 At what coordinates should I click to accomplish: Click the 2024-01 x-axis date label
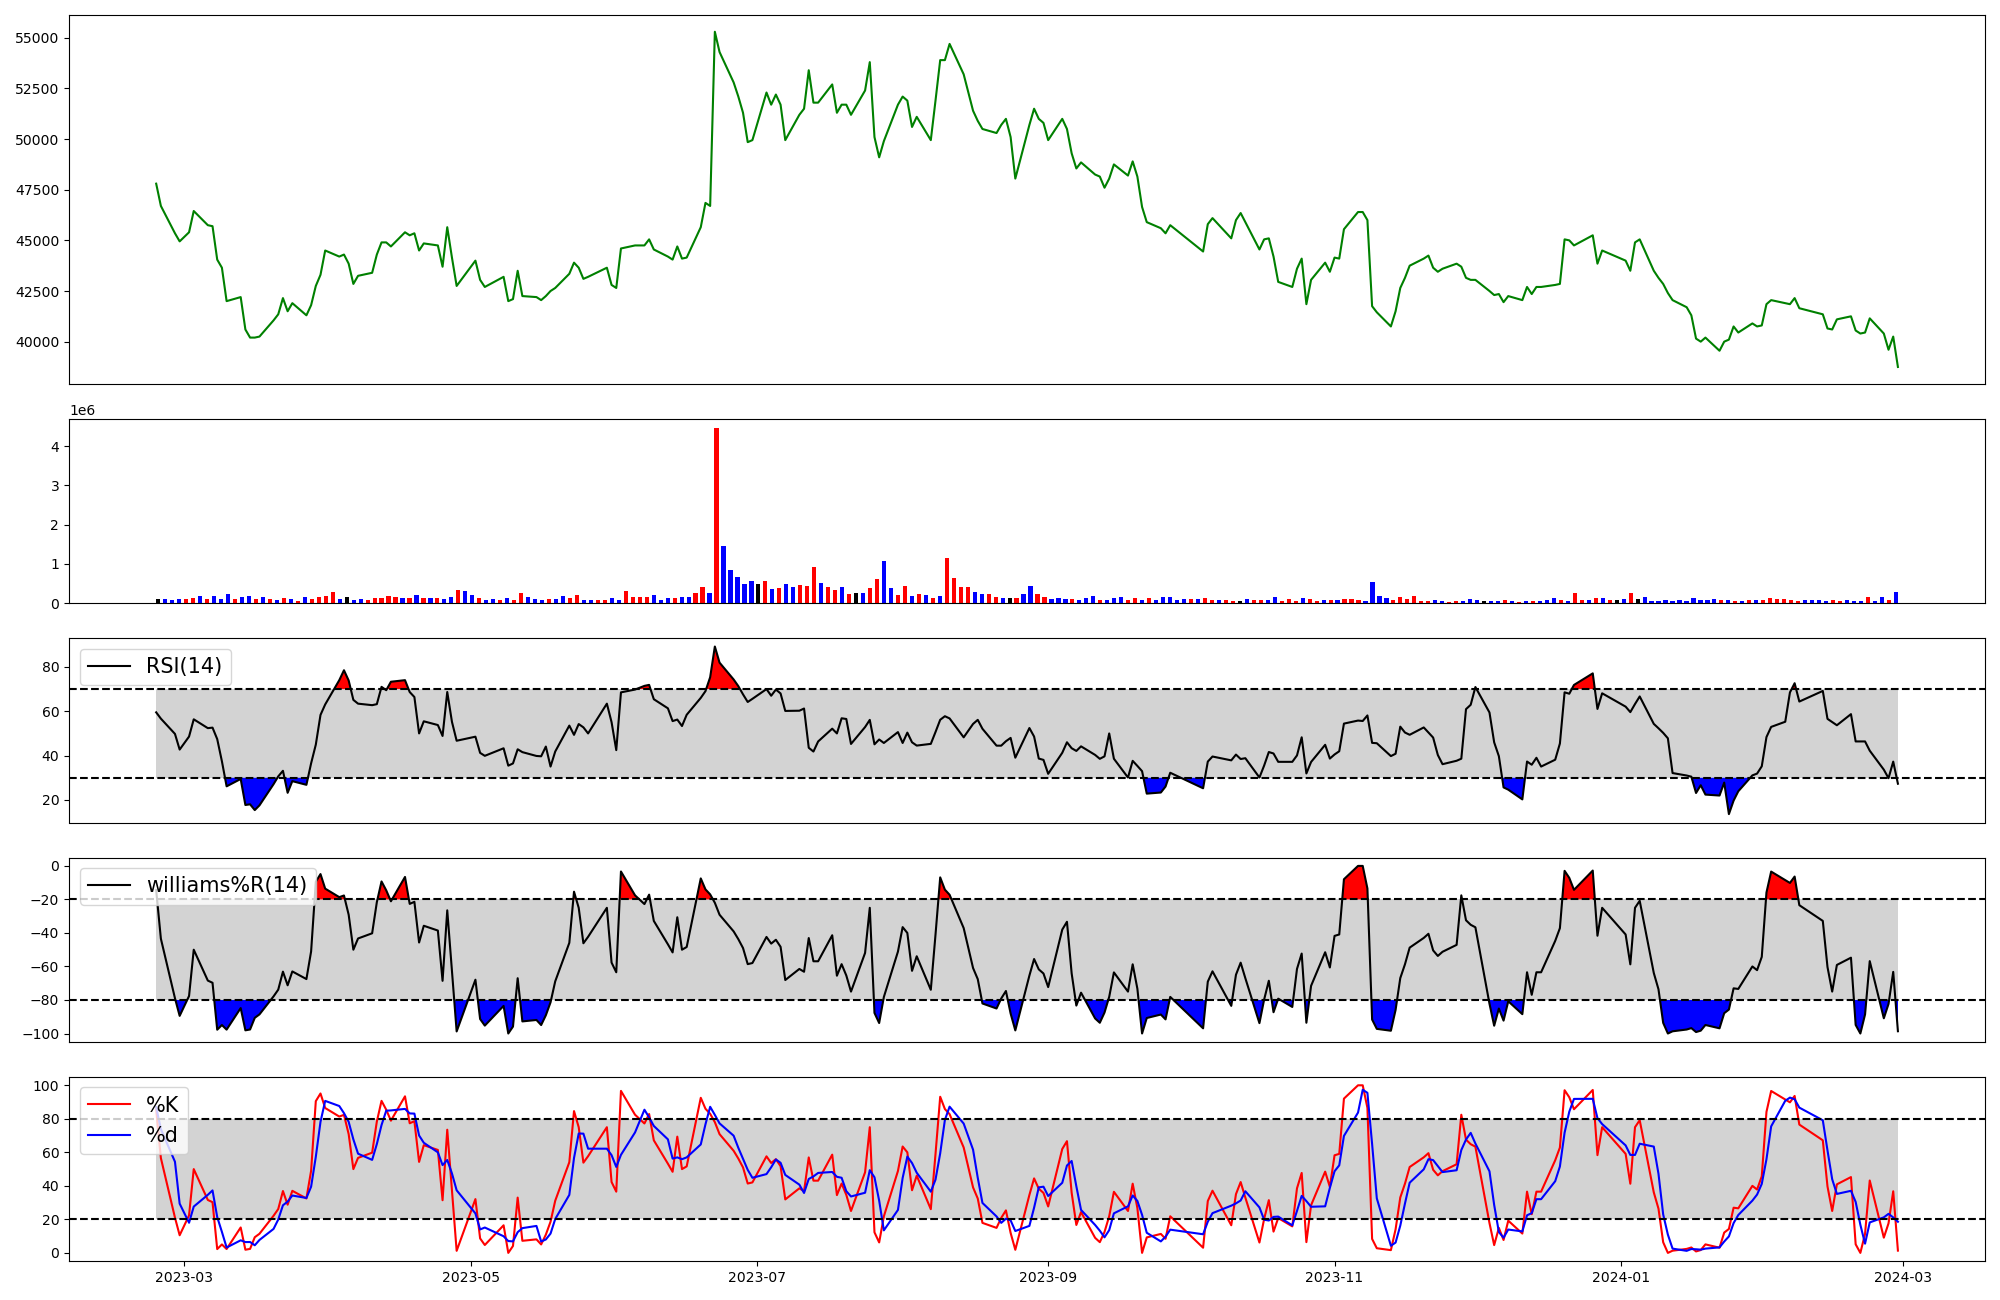[x=1620, y=1276]
